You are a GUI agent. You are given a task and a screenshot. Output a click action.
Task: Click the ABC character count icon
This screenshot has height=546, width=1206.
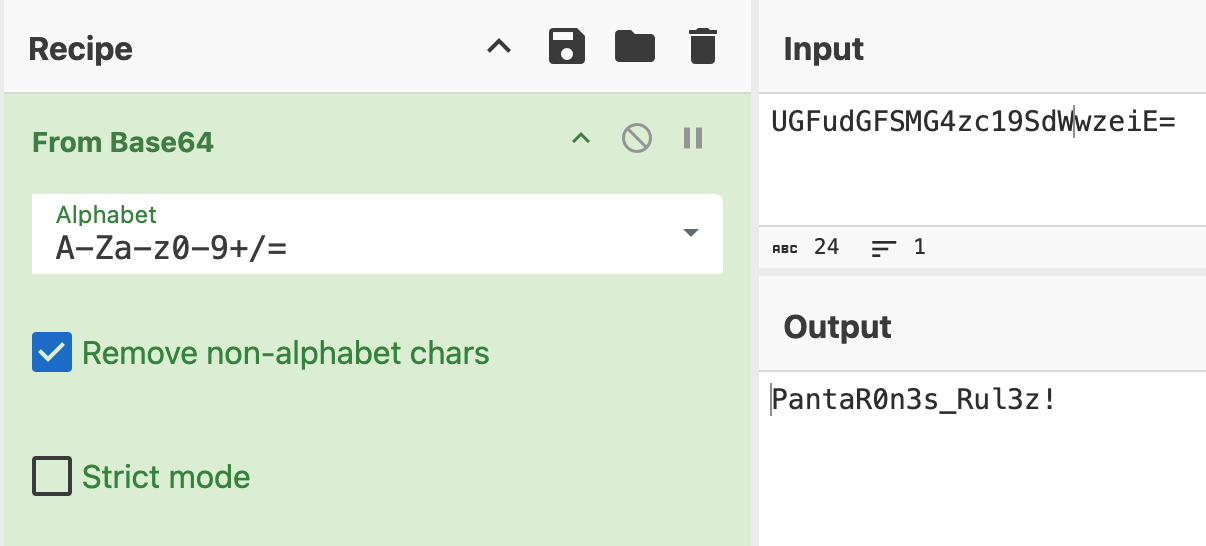pos(786,247)
